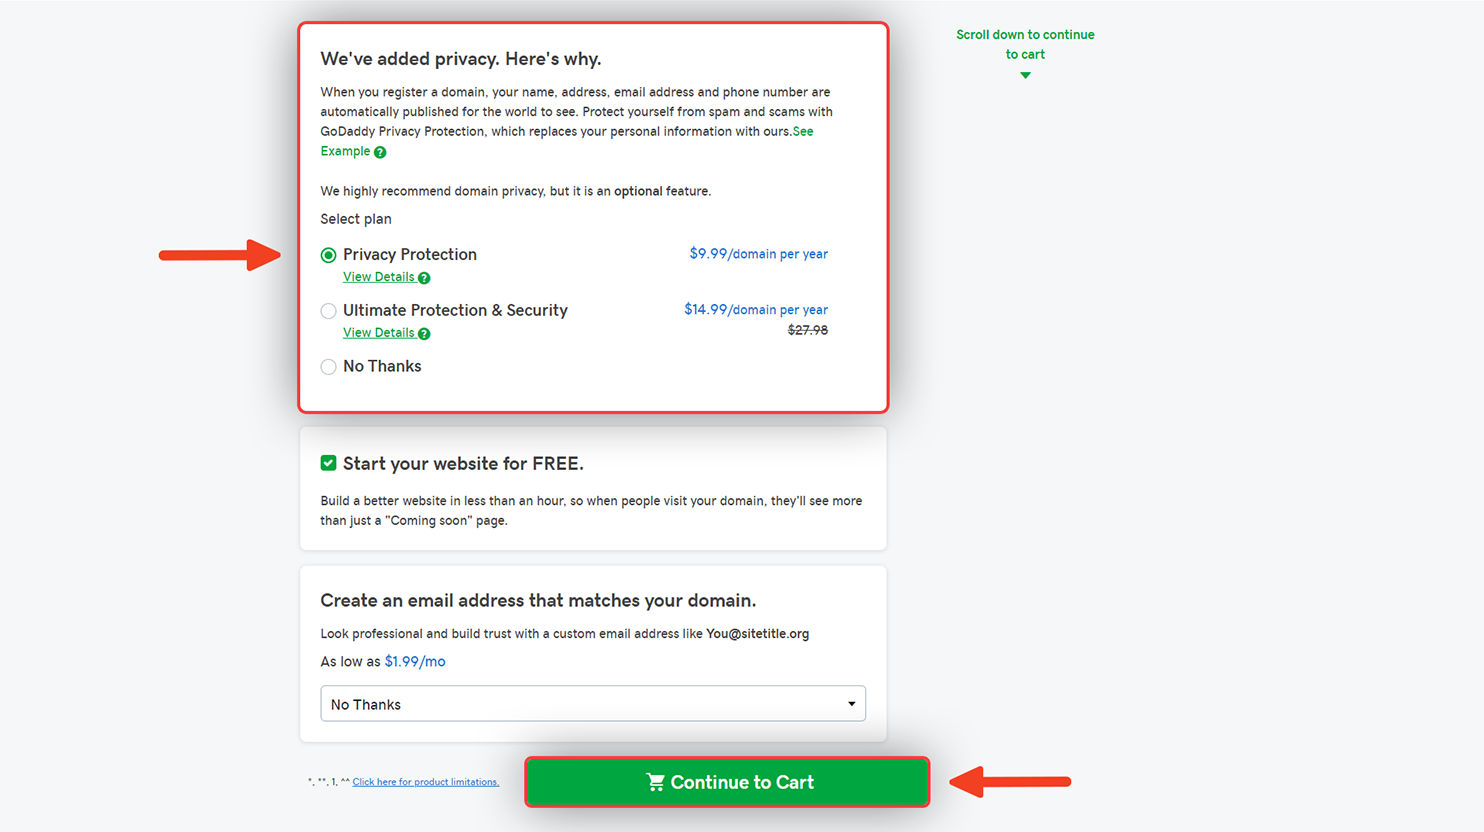1484x832 pixels.
Task: Click the $14.99/domain per year price
Action: pyautogui.click(x=756, y=310)
